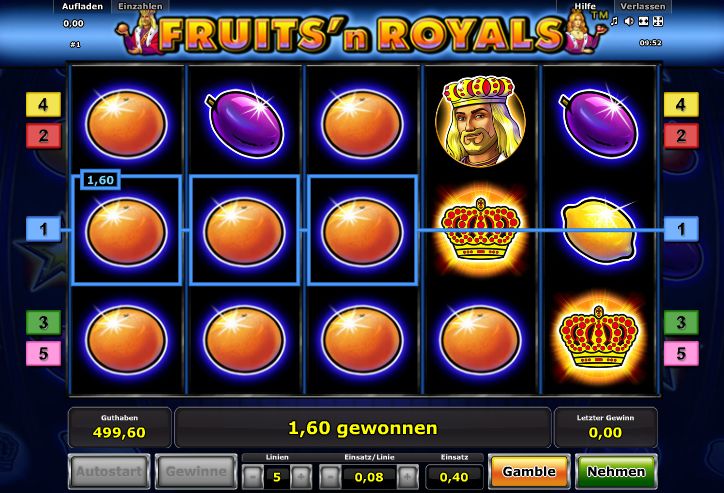Increase Einsatz/Linie with plus button
This screenshot has width=724, height=493.
tap(407, 476)
